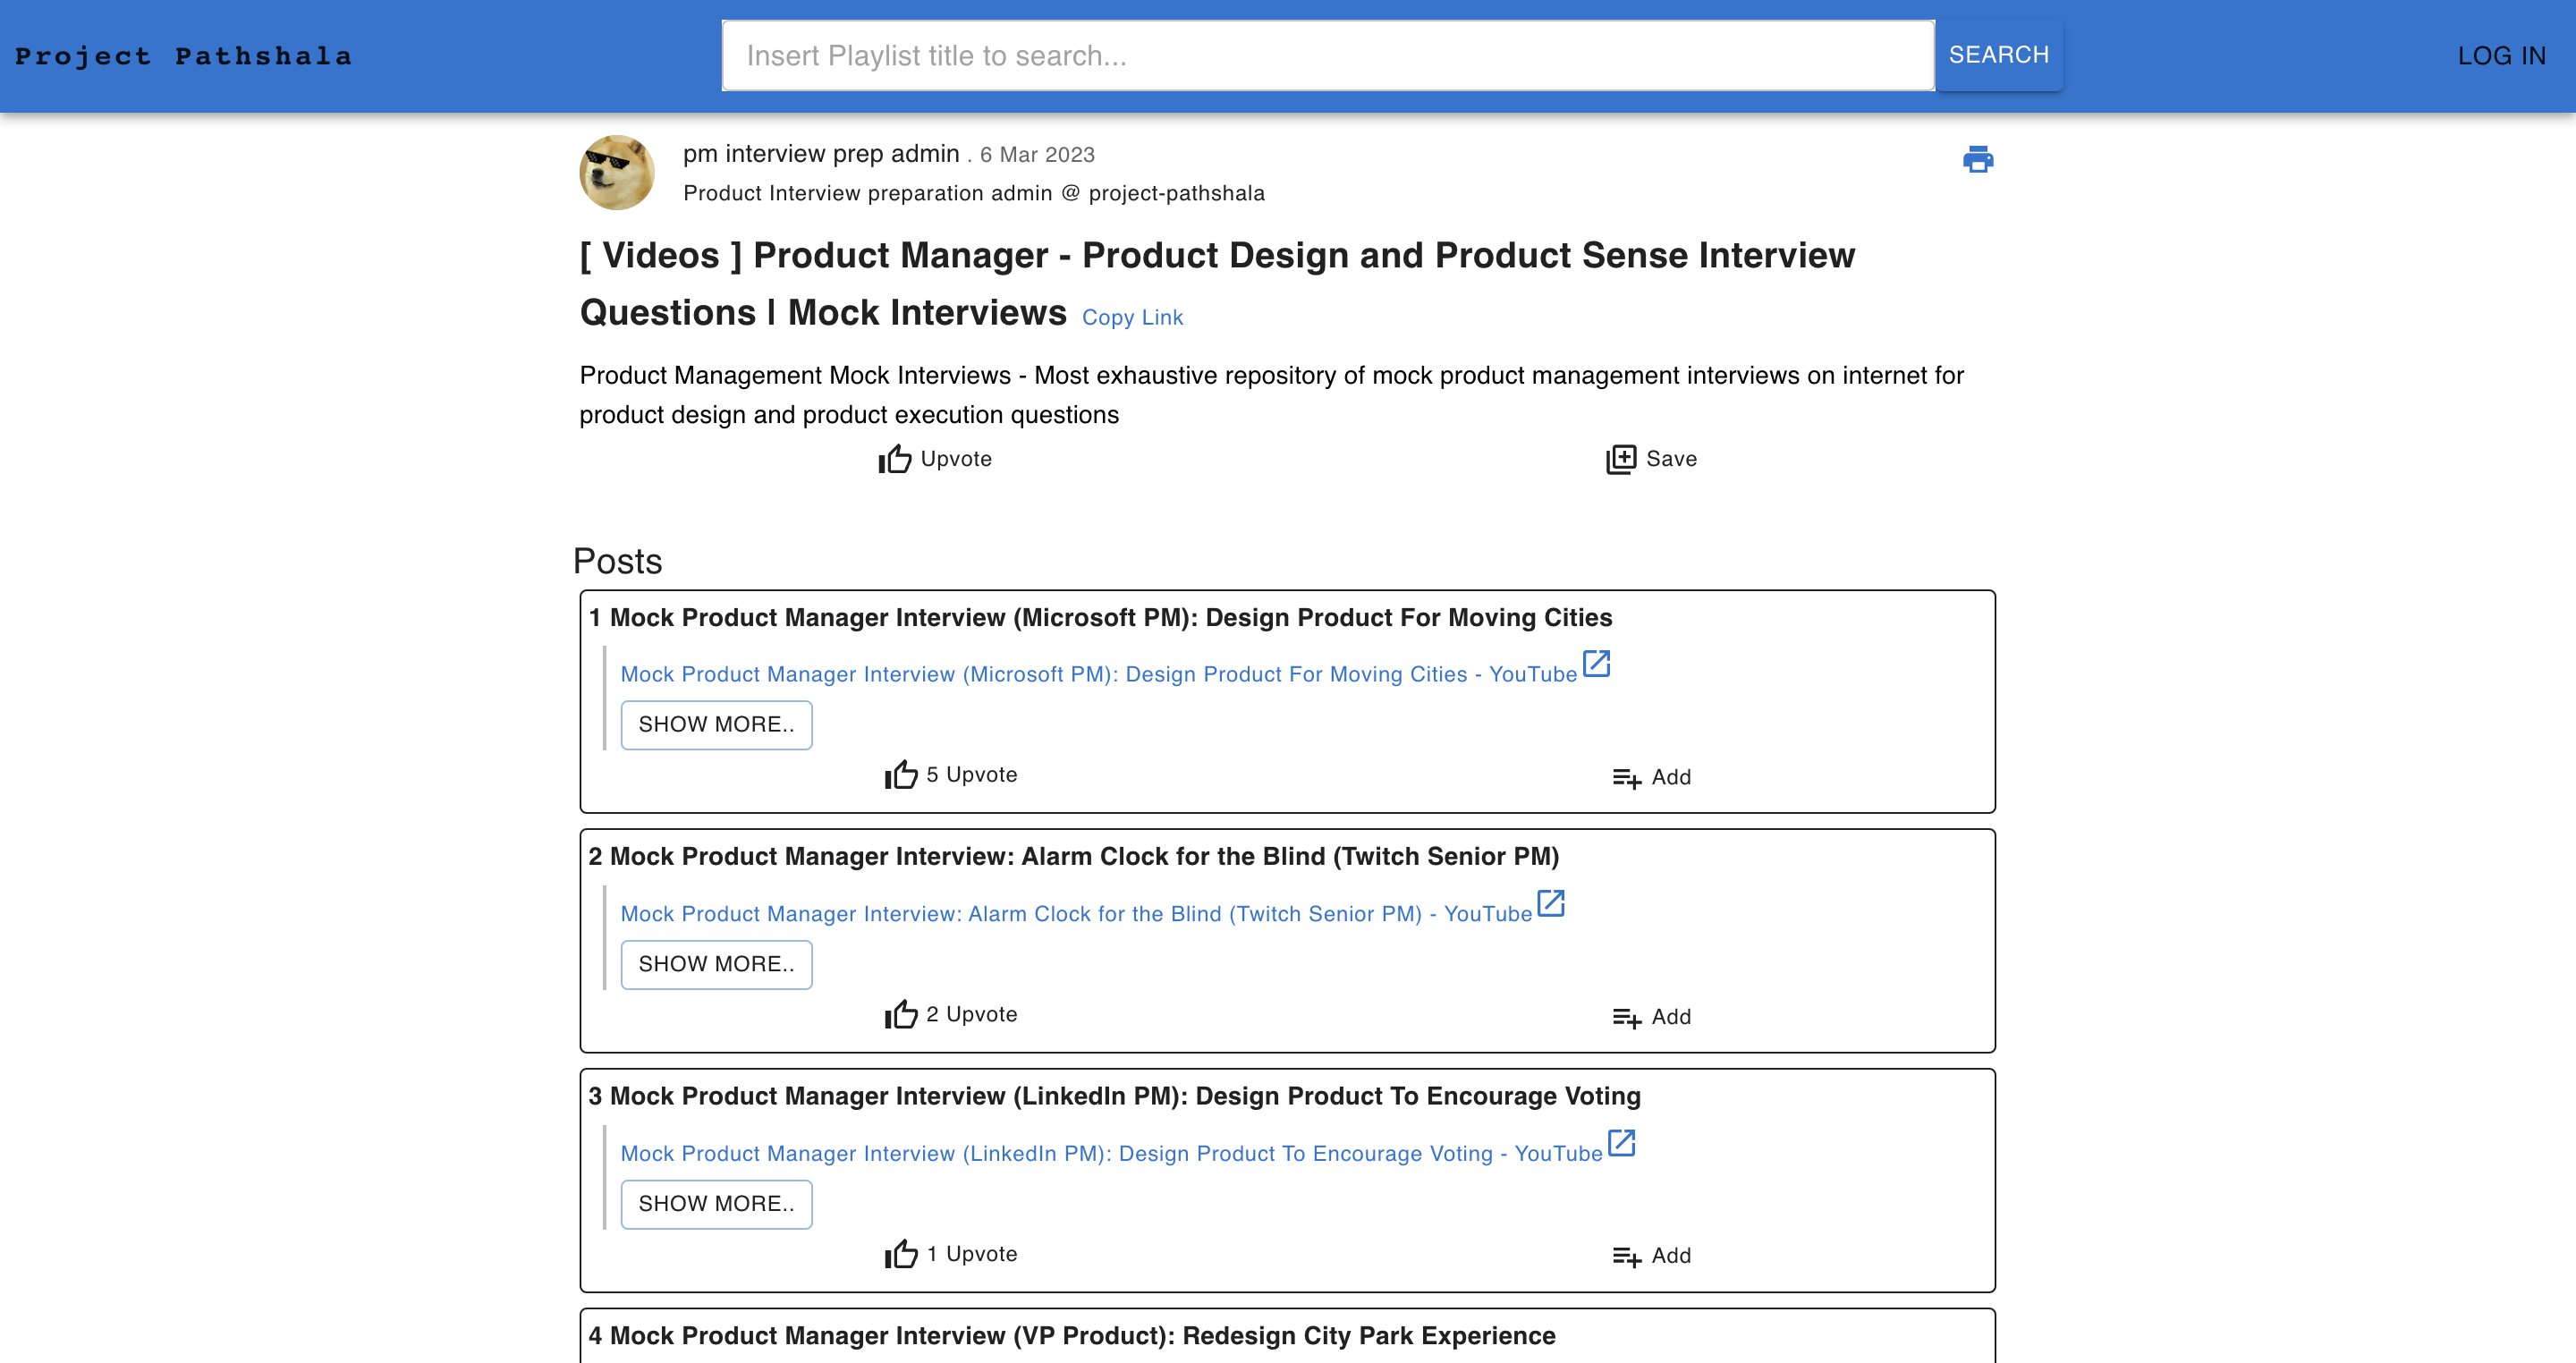The image size is (2576, 1363).
Task: Click post title 1 Design Product For Moving Cities
Action: pos(1100,618)
